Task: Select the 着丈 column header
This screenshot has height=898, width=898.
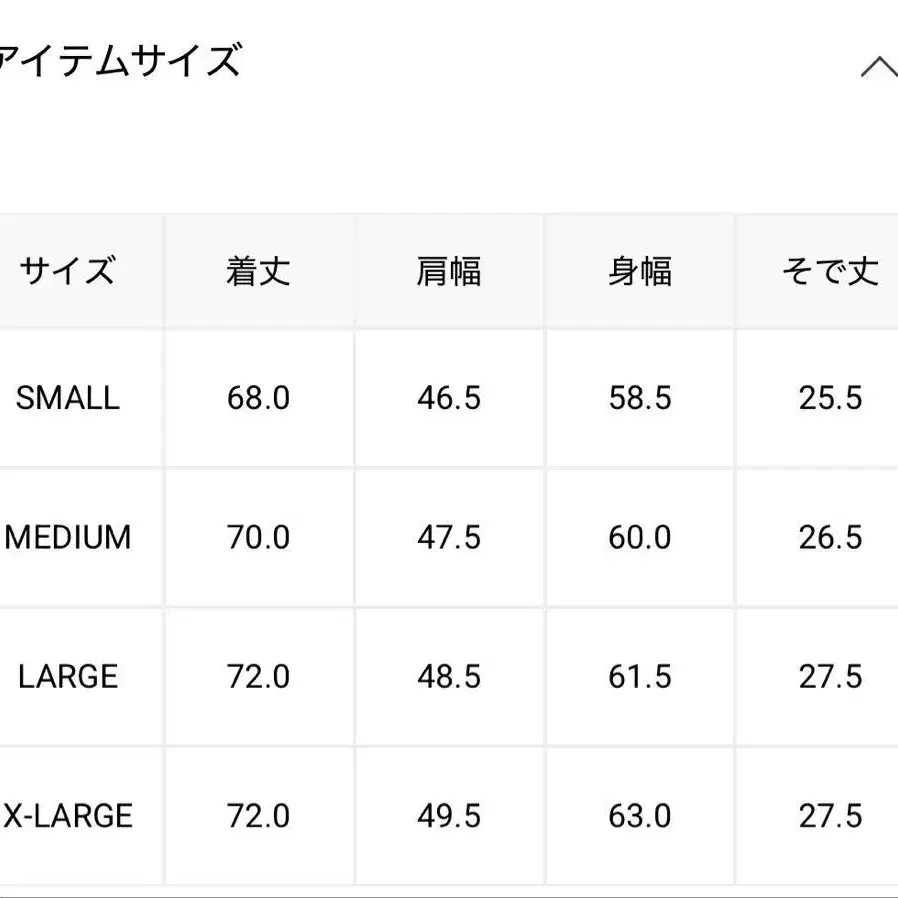Action: tap(258, 271)
